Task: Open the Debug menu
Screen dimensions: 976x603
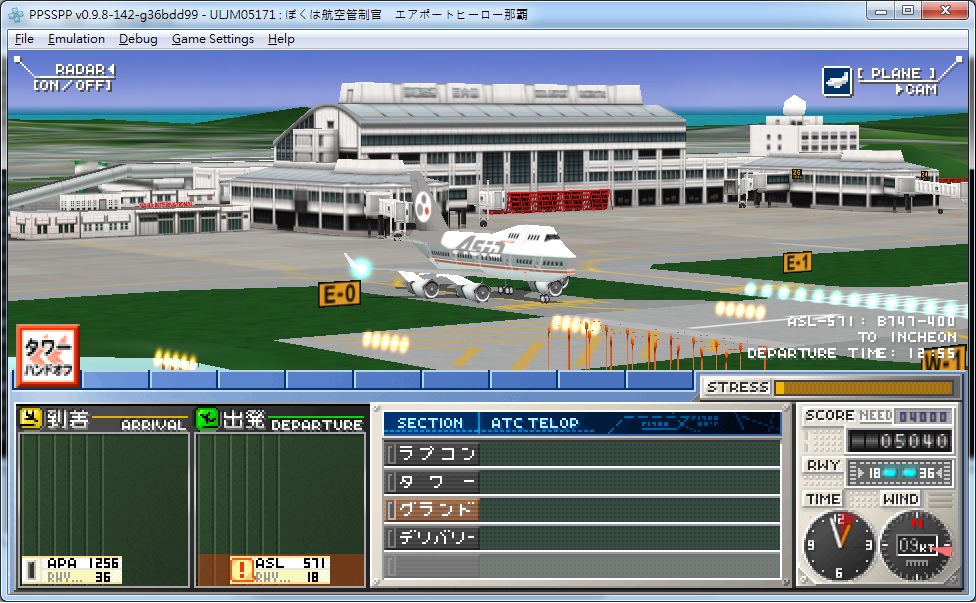Action: 138,39
